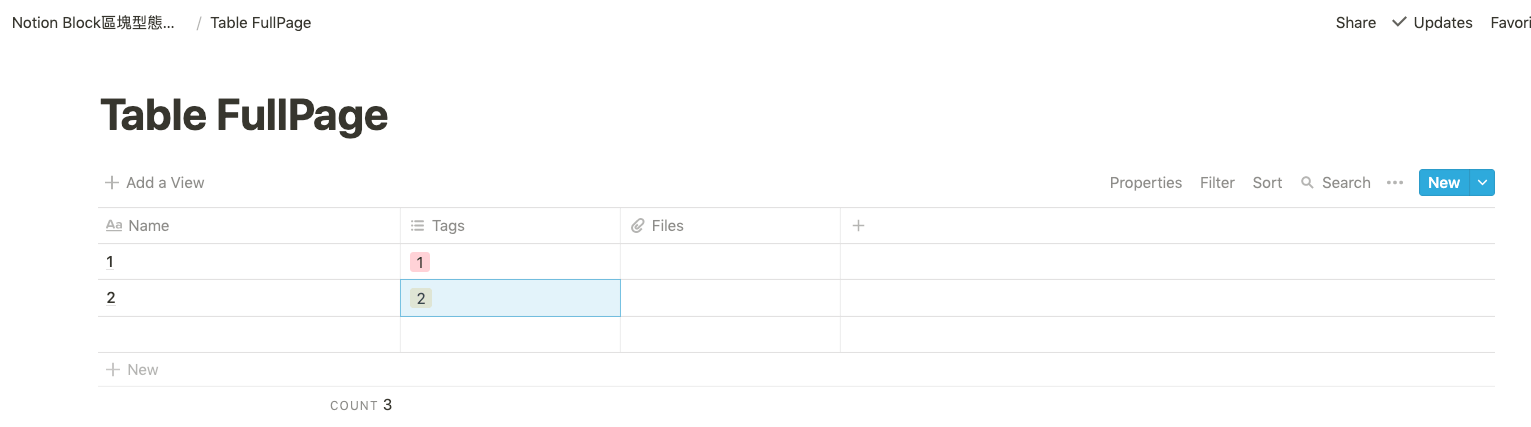Click the Updates checkmark icon

point(1400,22)
